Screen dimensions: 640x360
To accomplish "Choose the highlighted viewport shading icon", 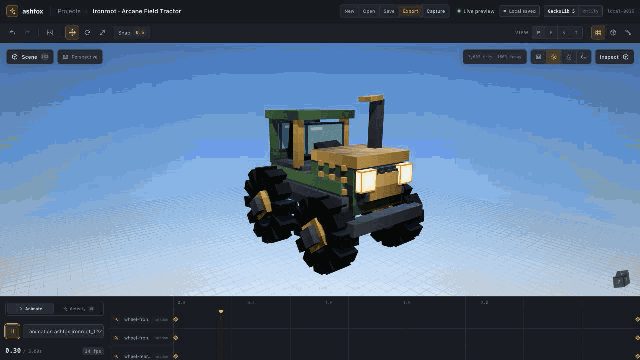I will point(553,57).
